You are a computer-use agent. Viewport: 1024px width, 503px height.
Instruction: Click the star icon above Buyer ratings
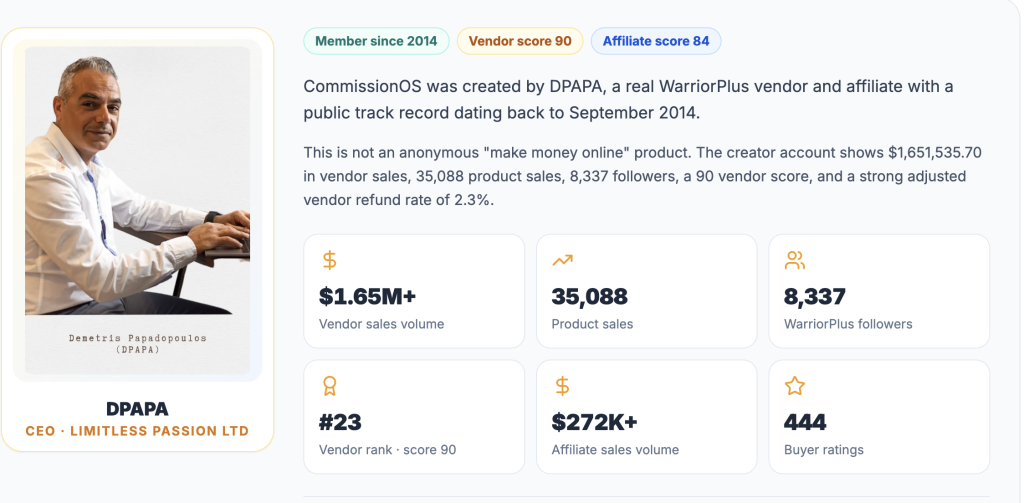pyautogui.click(x=795, y=386)
